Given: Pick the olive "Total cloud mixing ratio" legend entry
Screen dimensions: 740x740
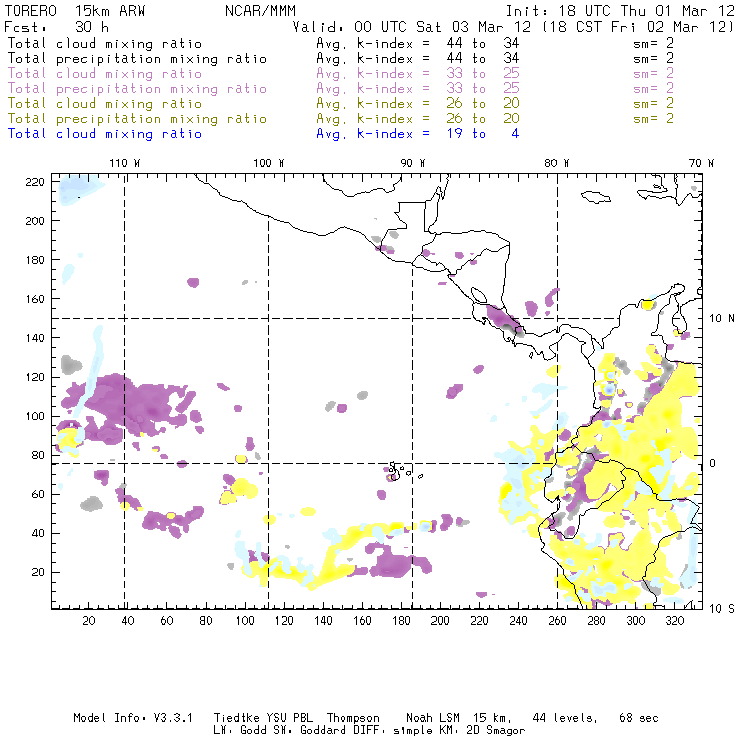Looking at the screenshot, I should click(x=105, y=103).
